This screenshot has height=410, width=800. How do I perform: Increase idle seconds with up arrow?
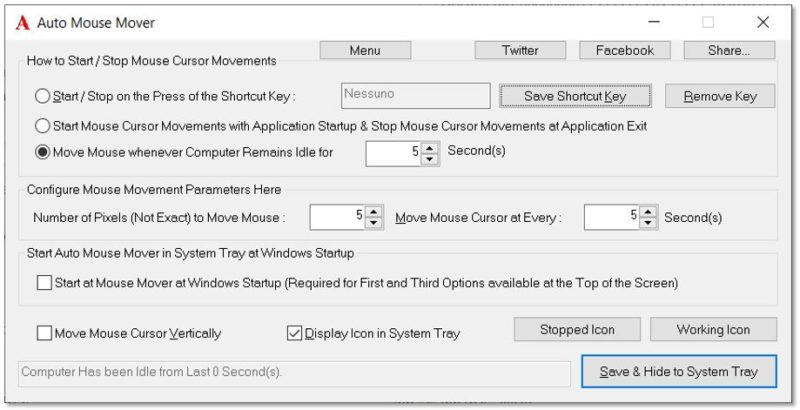[430, 148]
